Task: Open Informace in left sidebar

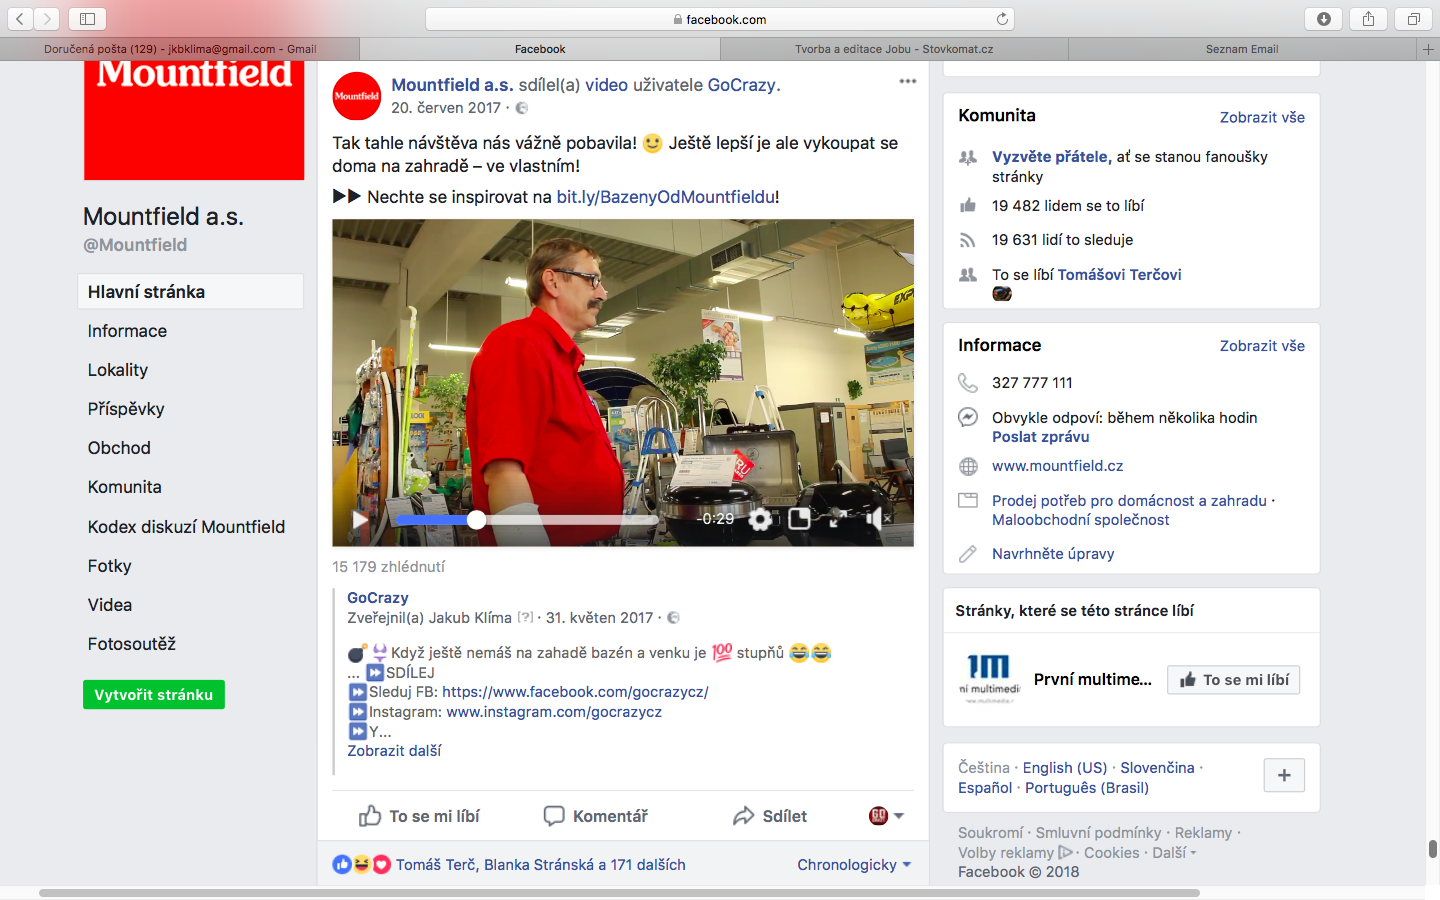Action: click(127, 331)
